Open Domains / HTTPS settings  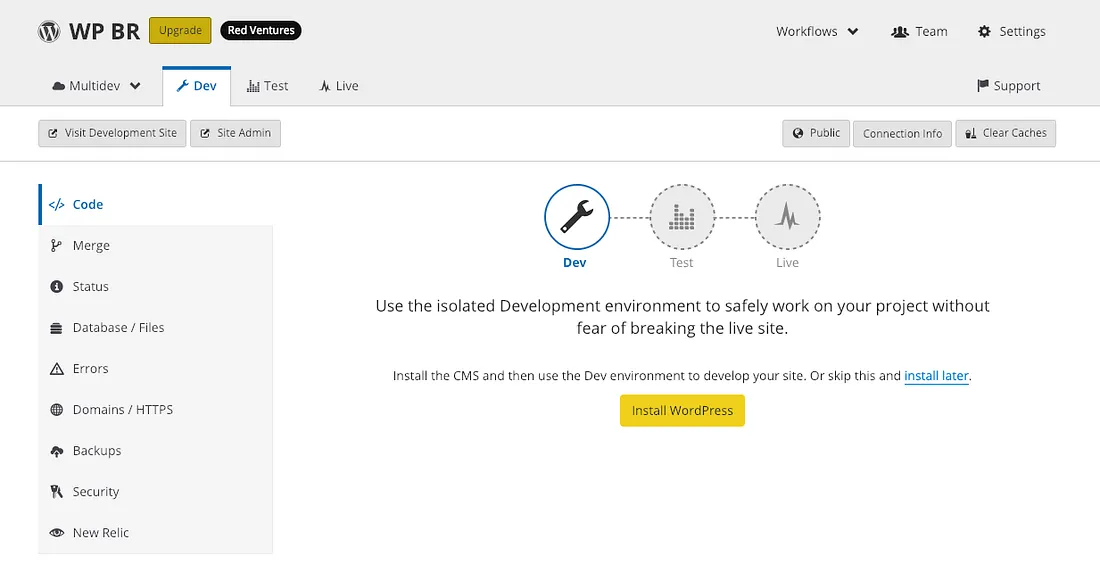122,410
